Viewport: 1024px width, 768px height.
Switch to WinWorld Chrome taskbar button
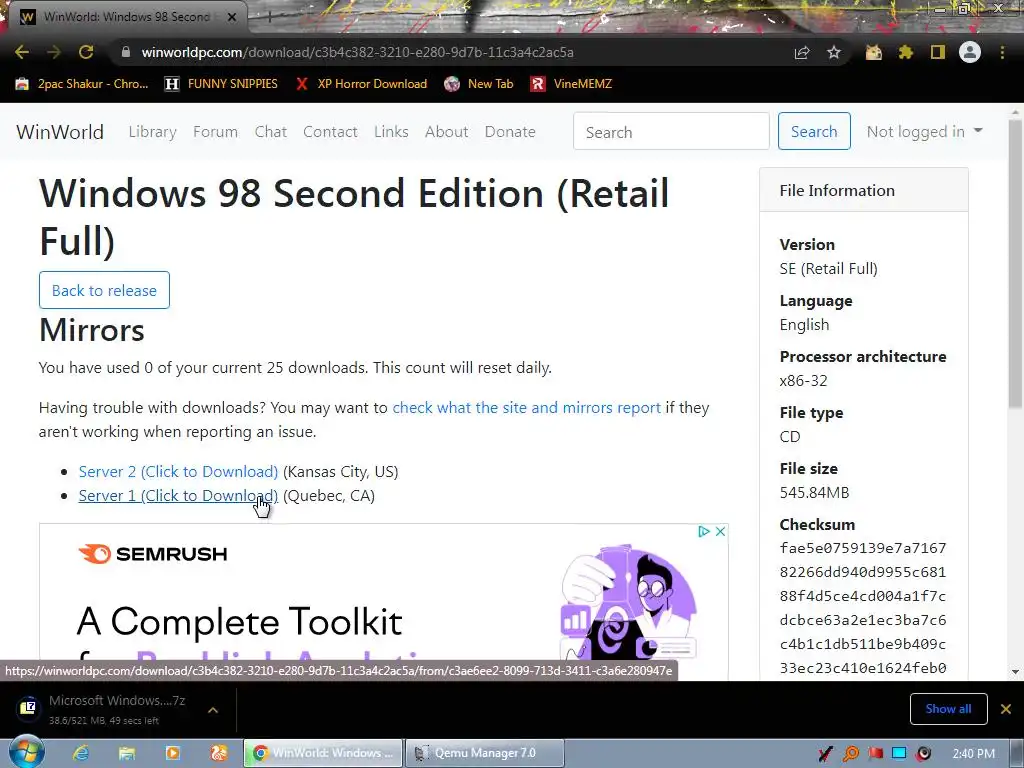[323, 753]
